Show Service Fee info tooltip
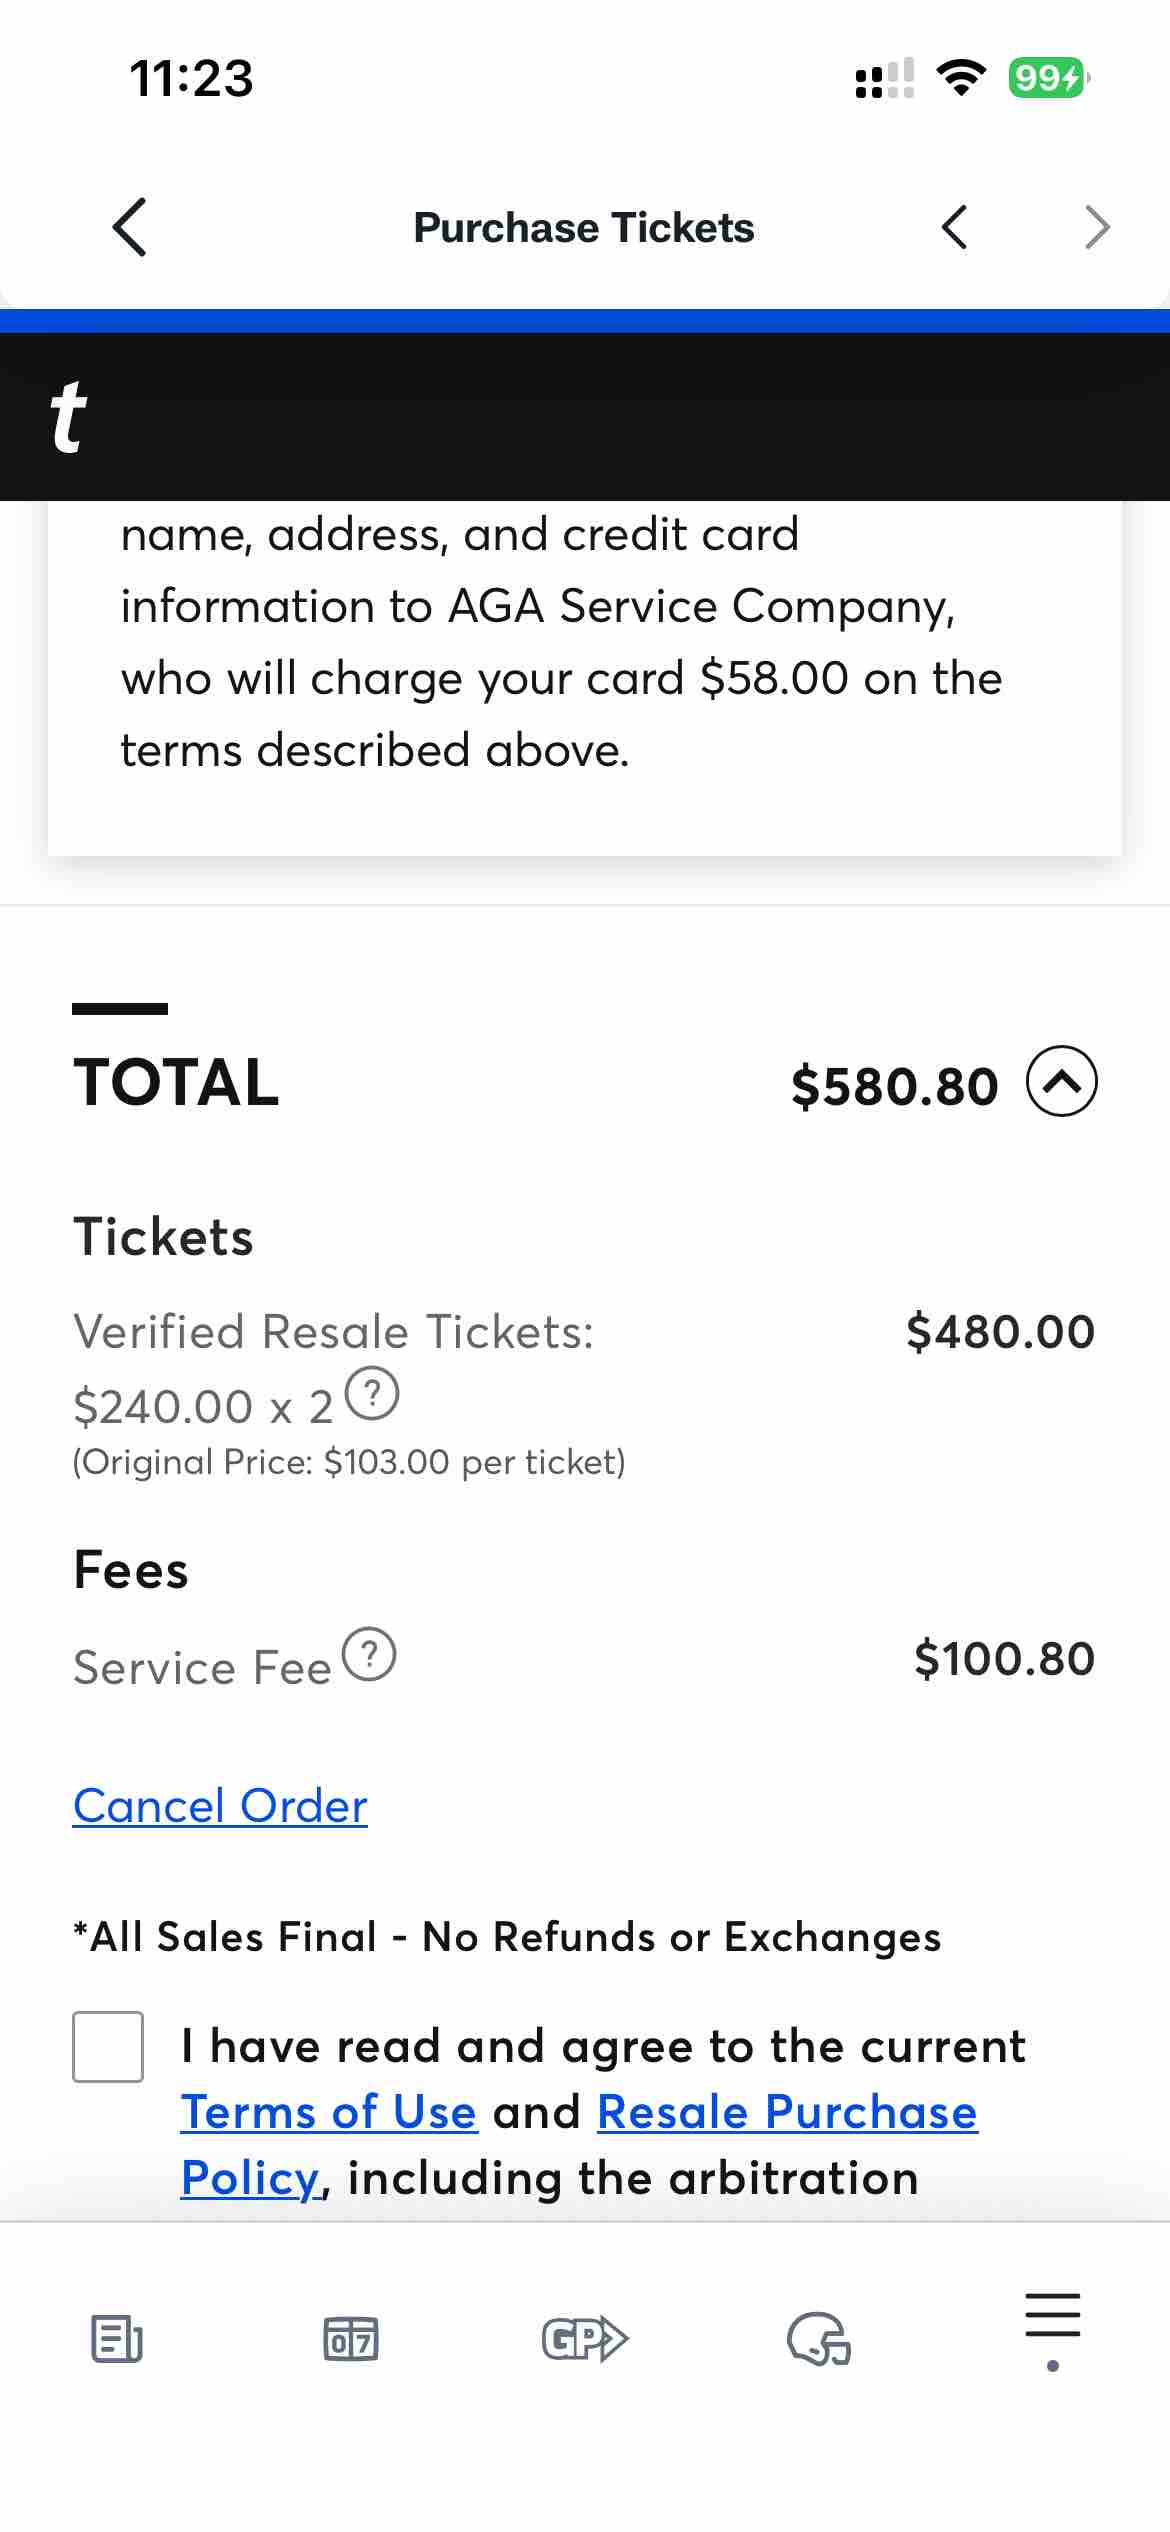This screenshot has width=1170, height=2532. tap(369, 1655)
